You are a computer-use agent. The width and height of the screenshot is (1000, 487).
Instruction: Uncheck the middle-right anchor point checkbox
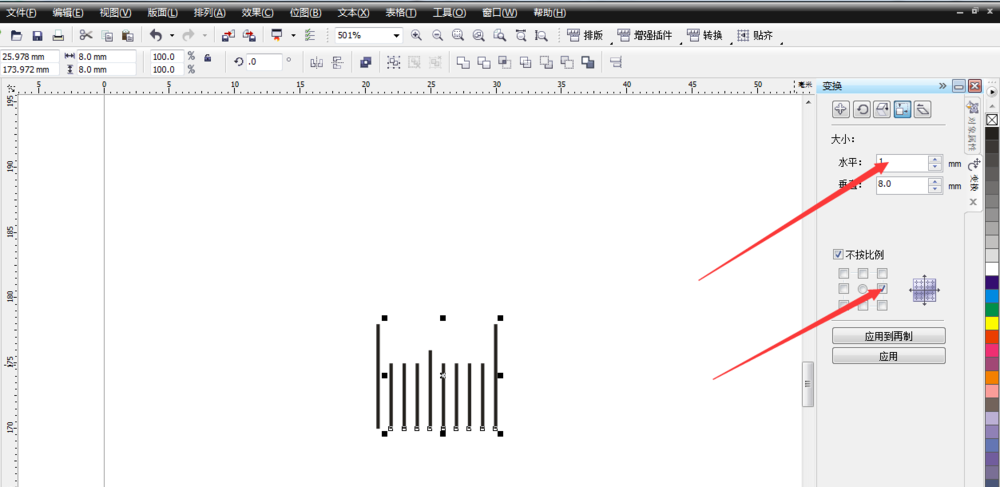(x=882, y=289)
